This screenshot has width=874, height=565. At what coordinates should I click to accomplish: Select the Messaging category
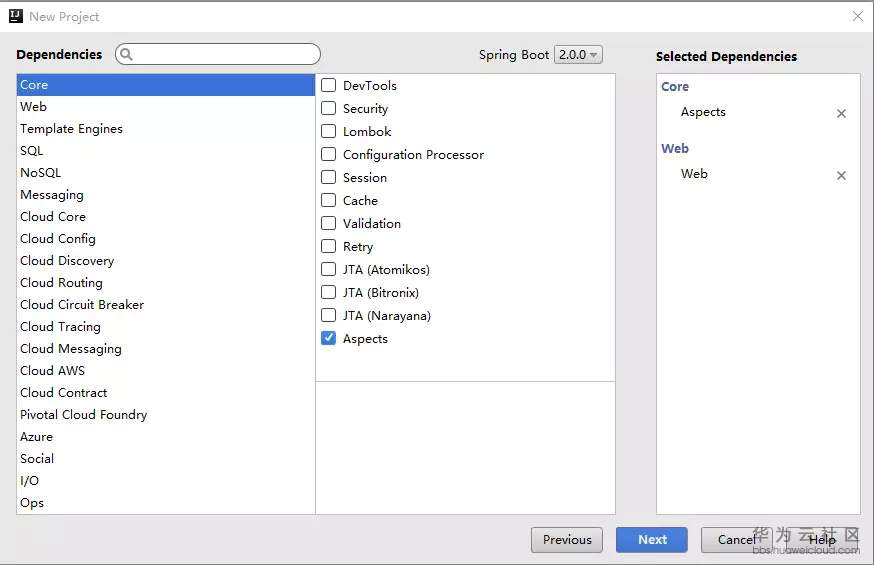click(x=166, y=194)
